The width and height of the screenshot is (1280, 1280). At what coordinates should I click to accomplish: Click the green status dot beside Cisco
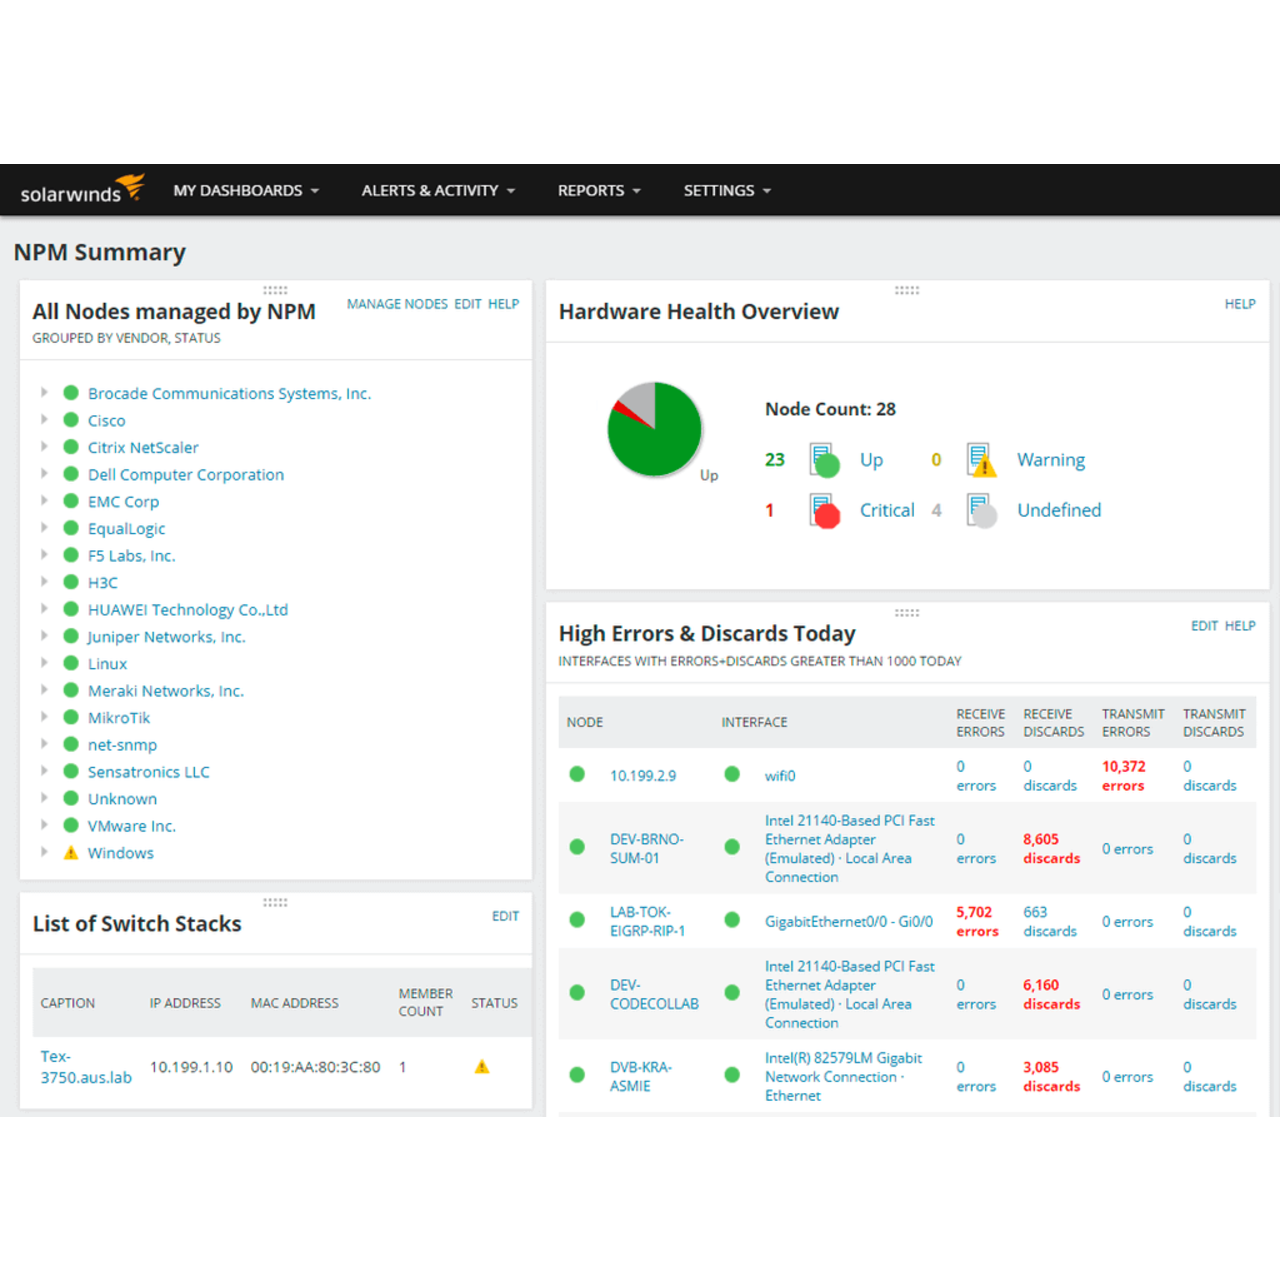[71, 420]
